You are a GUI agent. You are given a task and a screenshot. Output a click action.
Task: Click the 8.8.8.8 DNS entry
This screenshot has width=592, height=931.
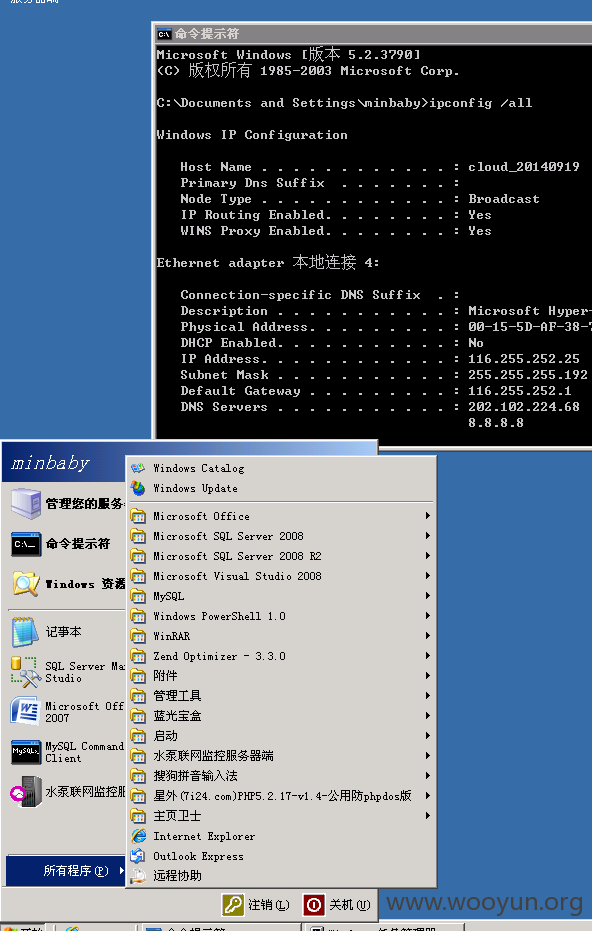click(496, 423)
